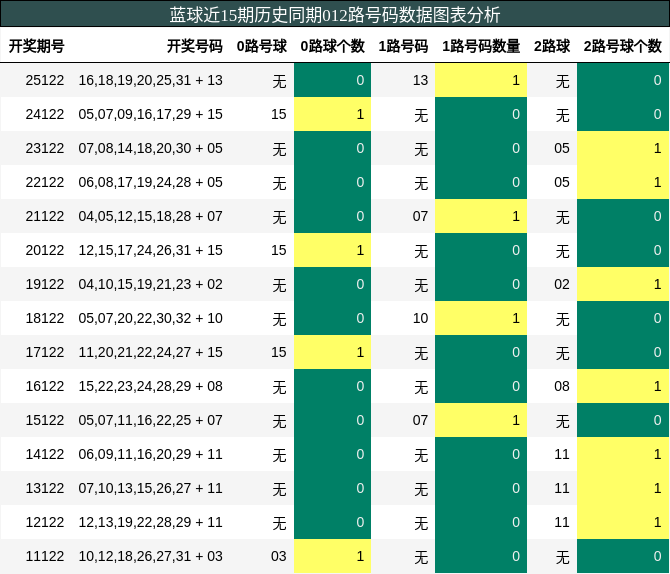The height and width of the screenshot is (574, 670).
Task: Click numbers 05,07,11,16,22,25 + 07
Action: point(150,420)
